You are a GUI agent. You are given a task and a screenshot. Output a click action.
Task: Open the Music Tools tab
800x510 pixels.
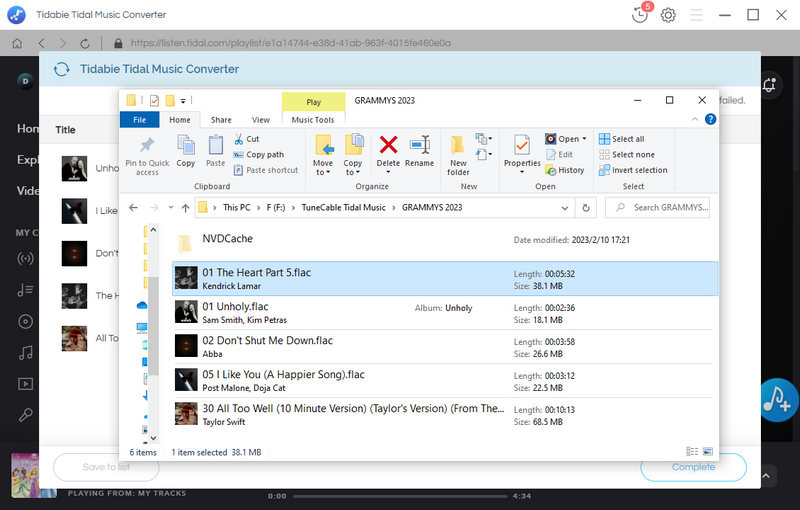[x=313, y=119]
